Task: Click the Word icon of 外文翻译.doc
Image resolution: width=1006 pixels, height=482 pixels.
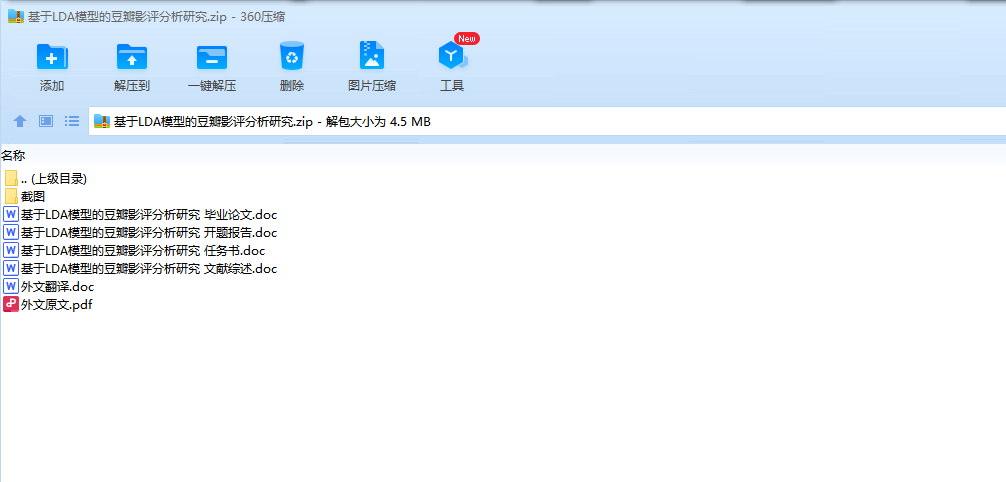Action: click(x=11, y=286)
